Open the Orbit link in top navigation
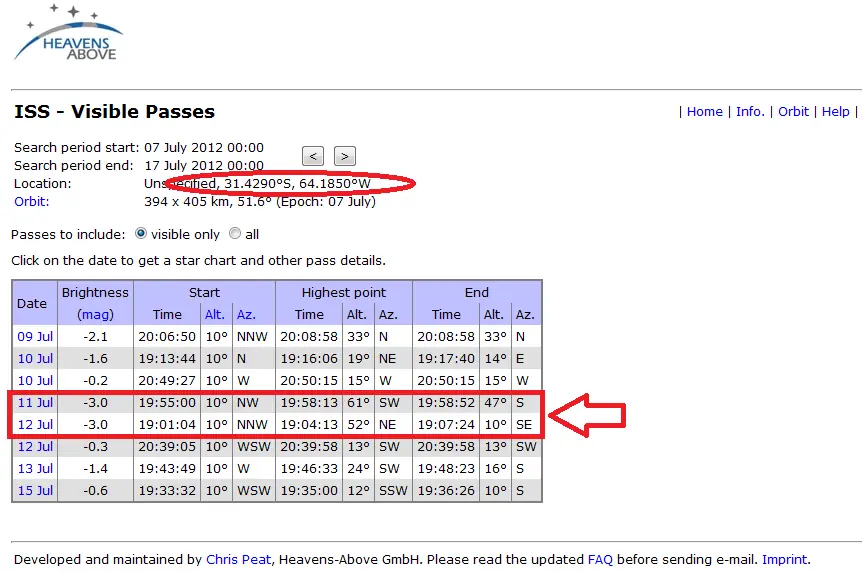 tap(793, 112)
